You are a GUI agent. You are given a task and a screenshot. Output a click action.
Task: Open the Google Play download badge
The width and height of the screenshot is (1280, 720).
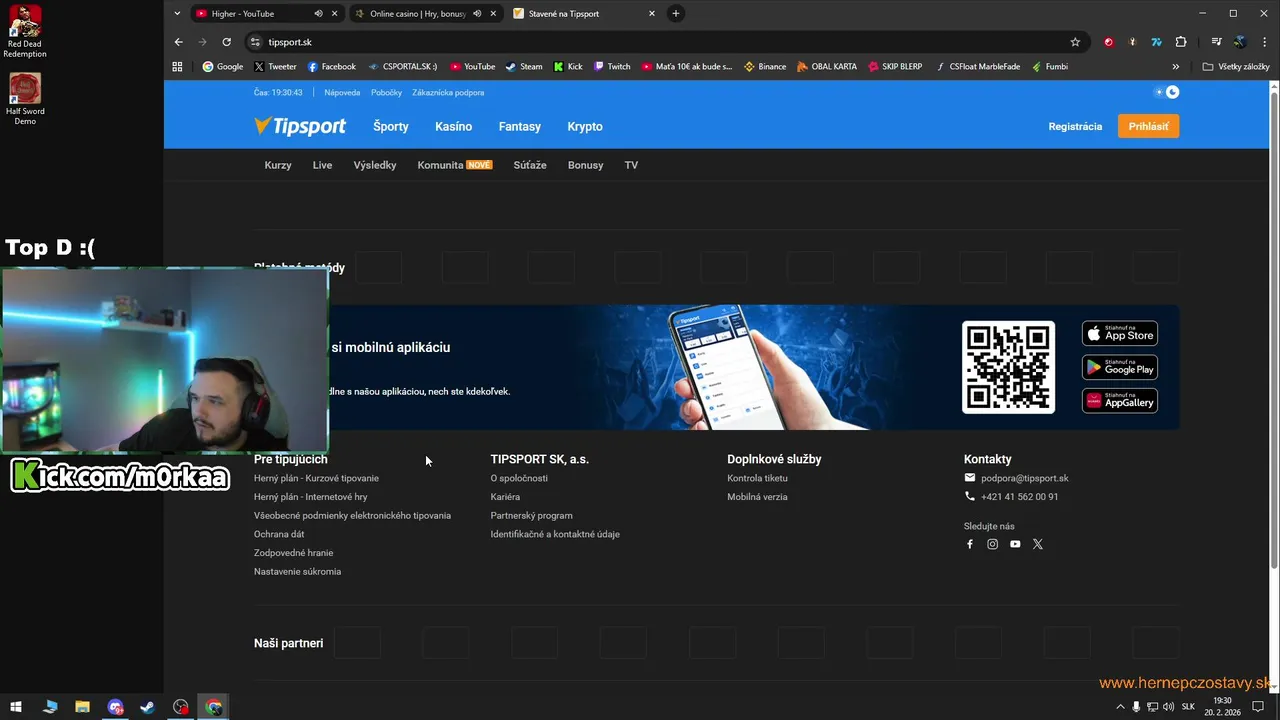coord(1120,367)
